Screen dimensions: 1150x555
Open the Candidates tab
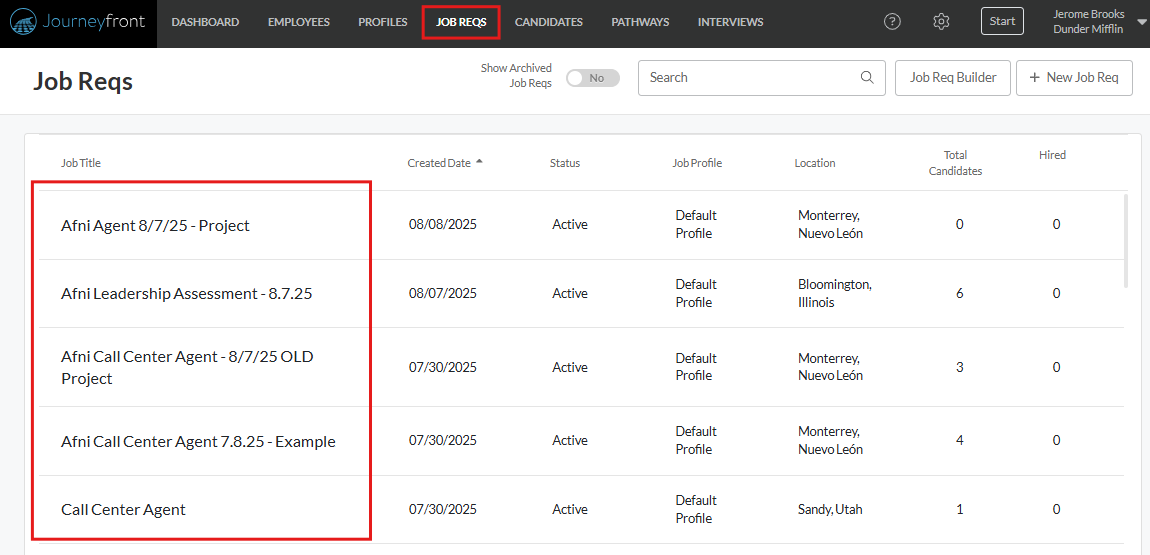[549, 22]
